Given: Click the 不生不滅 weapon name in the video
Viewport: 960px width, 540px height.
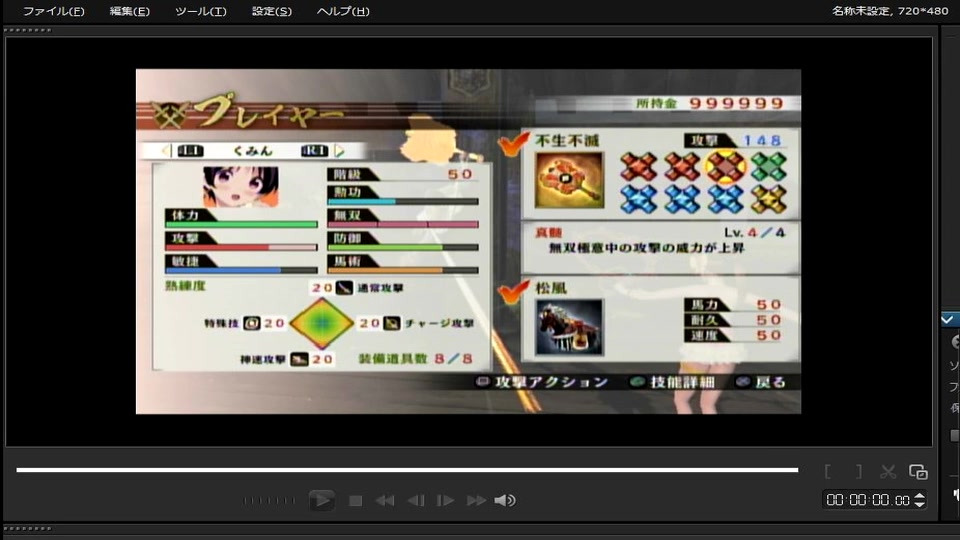Looking at the screenshot, I should pos(567,141).
